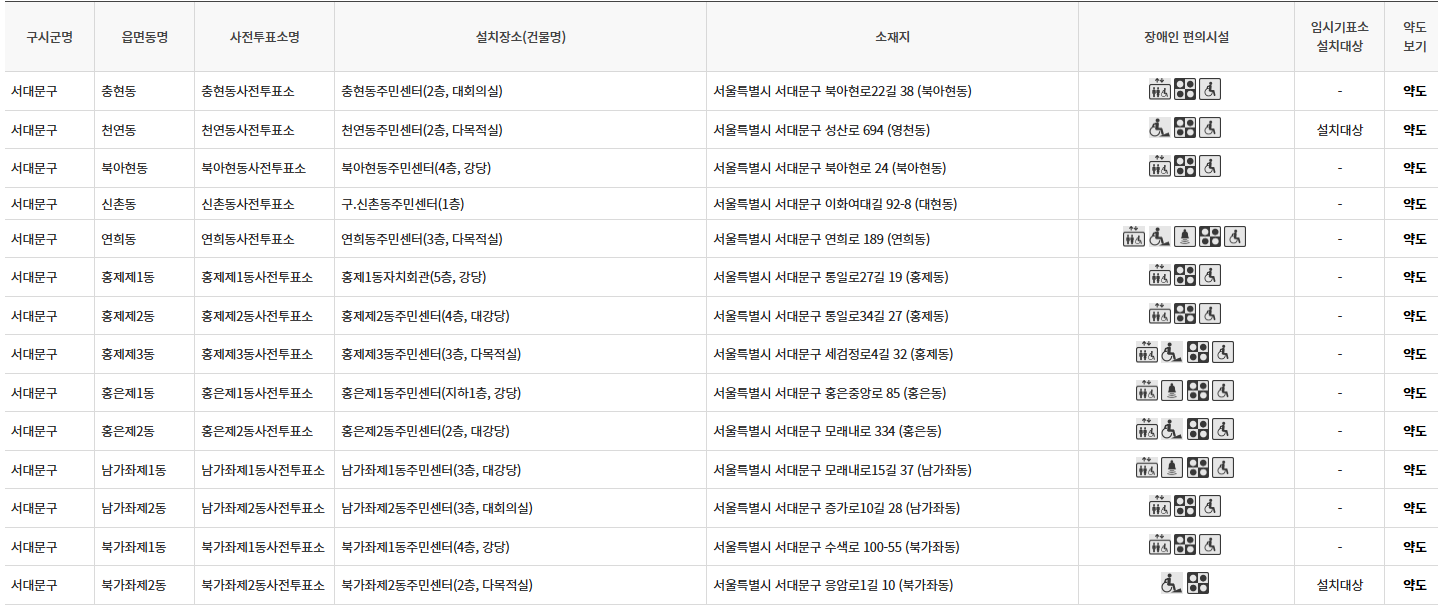Click the 충현동사전투표소 table cell

(x=247, y=89)
